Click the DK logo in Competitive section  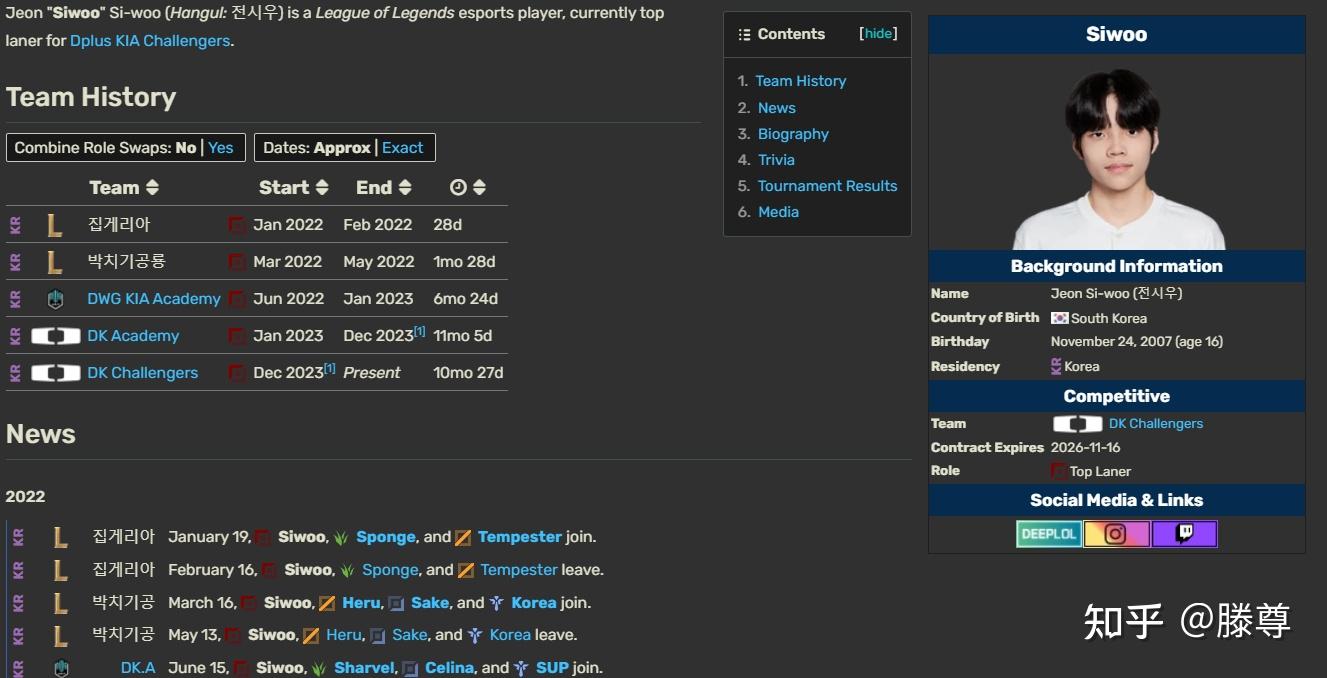[1077, 424]
